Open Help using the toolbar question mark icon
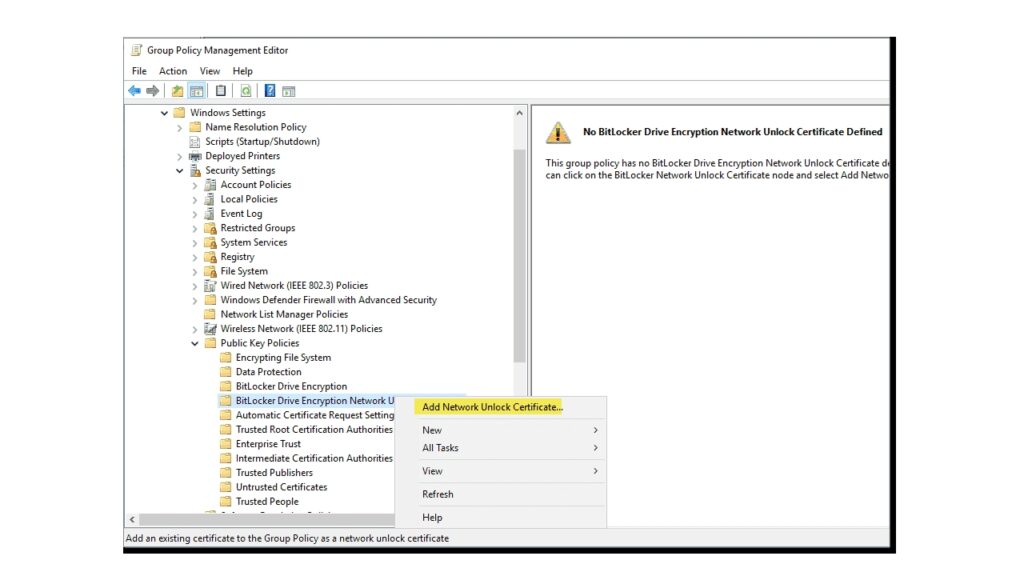 click(268, 90)
